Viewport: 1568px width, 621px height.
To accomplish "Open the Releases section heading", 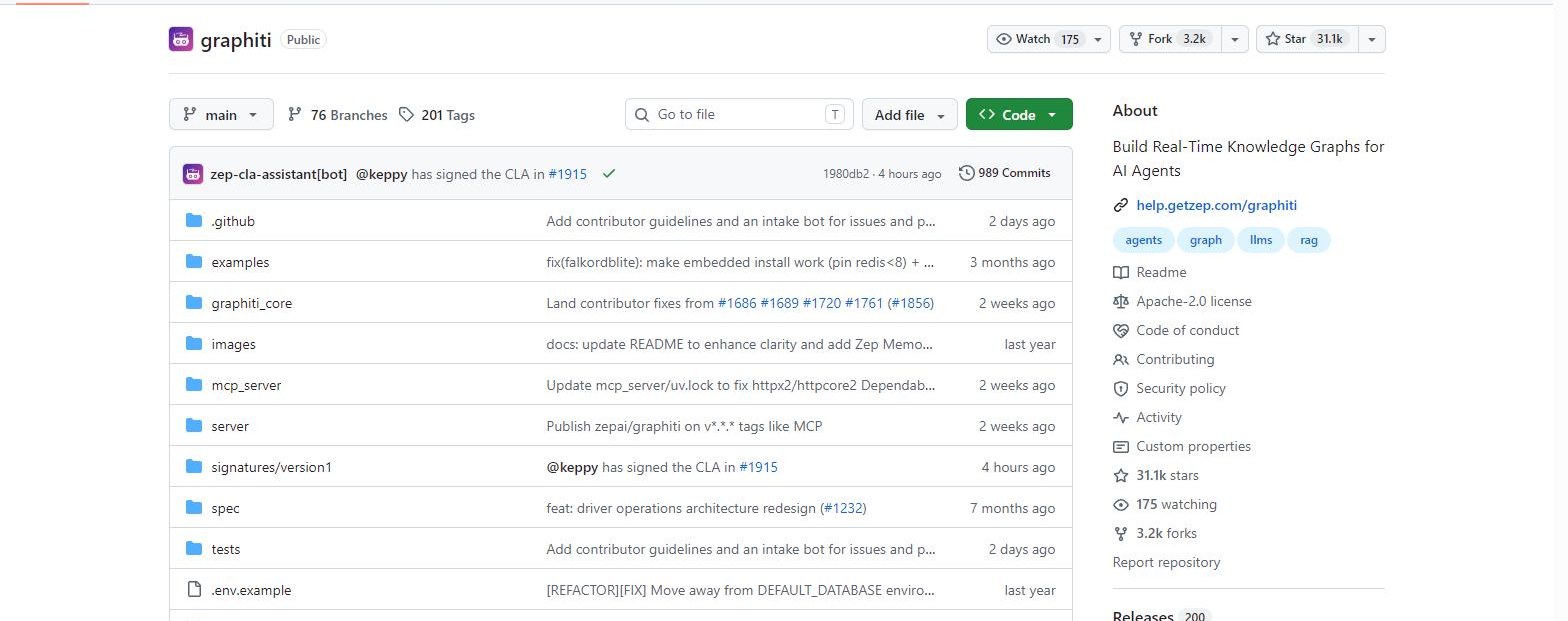I will click(1143, 616).
